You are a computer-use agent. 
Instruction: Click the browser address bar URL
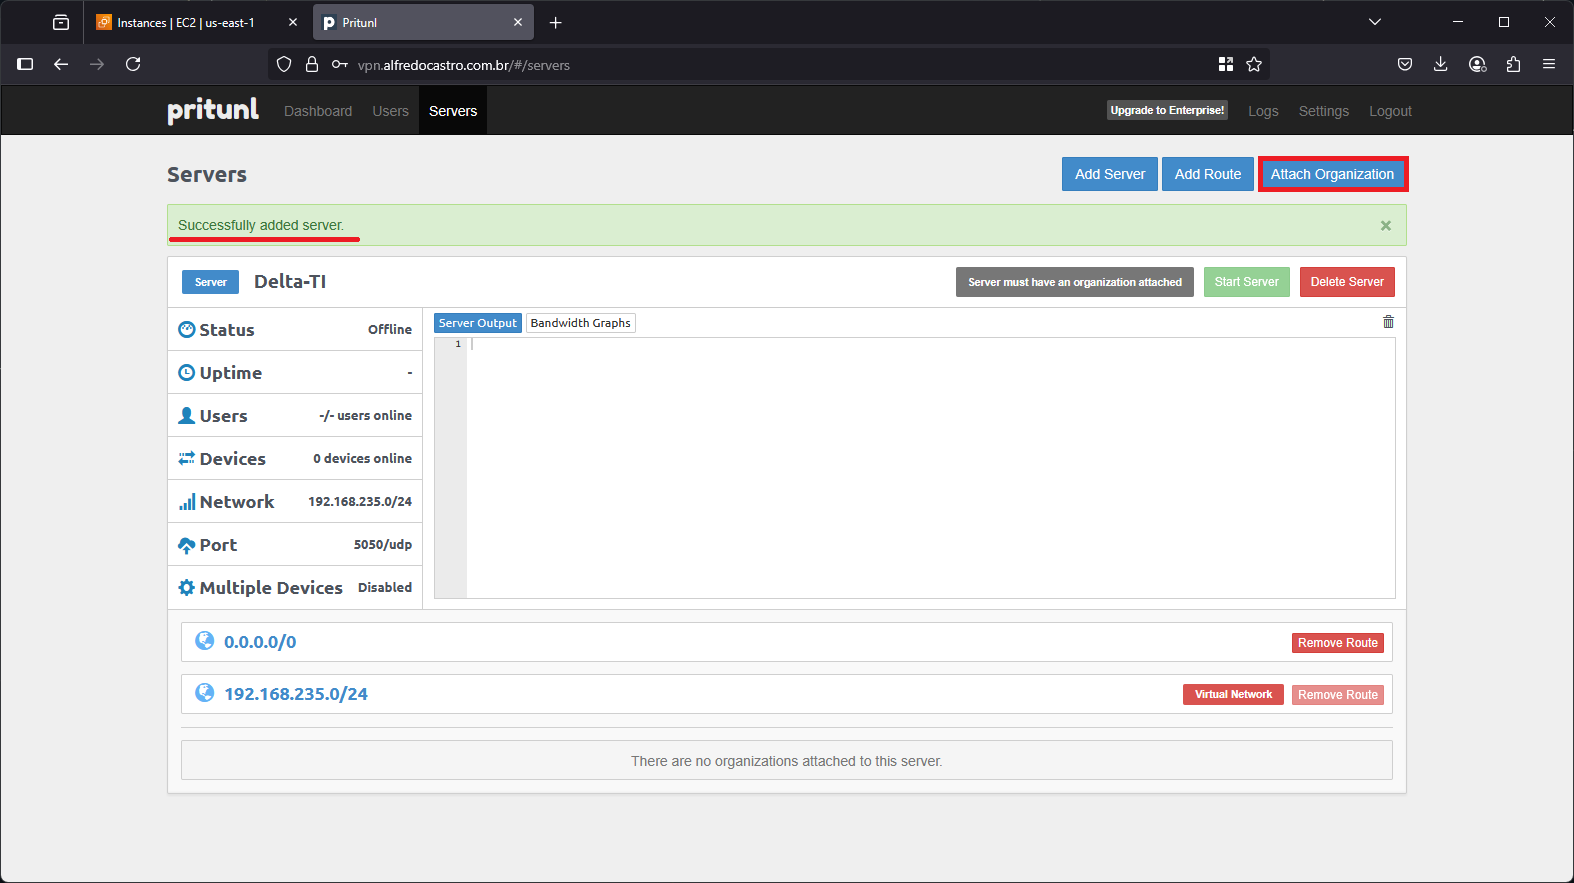(464, 65)
